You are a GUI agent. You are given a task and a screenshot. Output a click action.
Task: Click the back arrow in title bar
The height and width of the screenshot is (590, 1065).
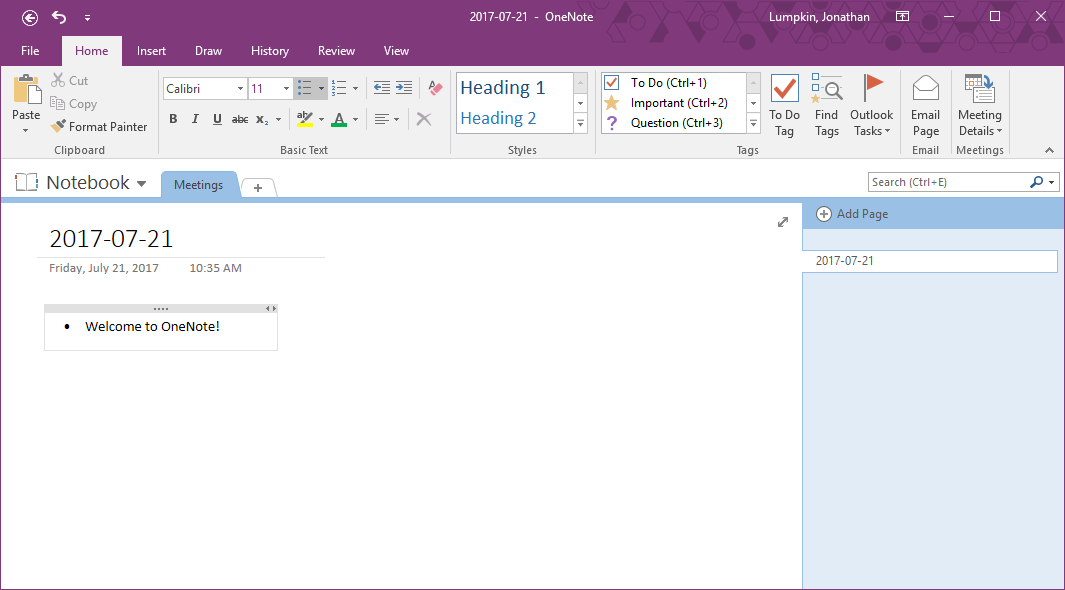point(30,17)
